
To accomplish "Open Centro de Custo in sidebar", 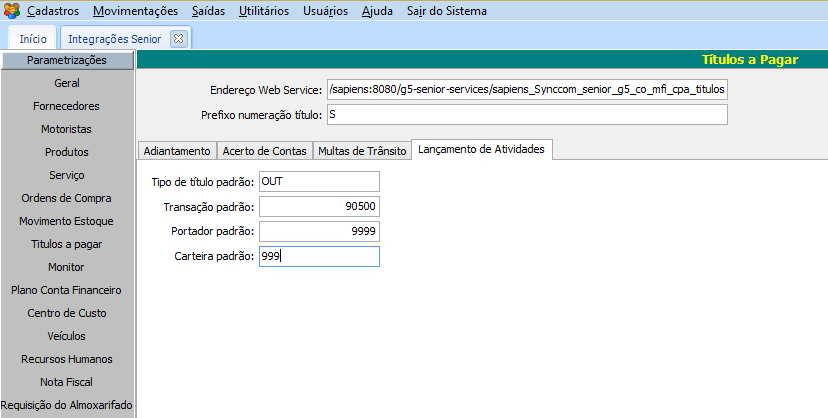I will coord(67,313).
